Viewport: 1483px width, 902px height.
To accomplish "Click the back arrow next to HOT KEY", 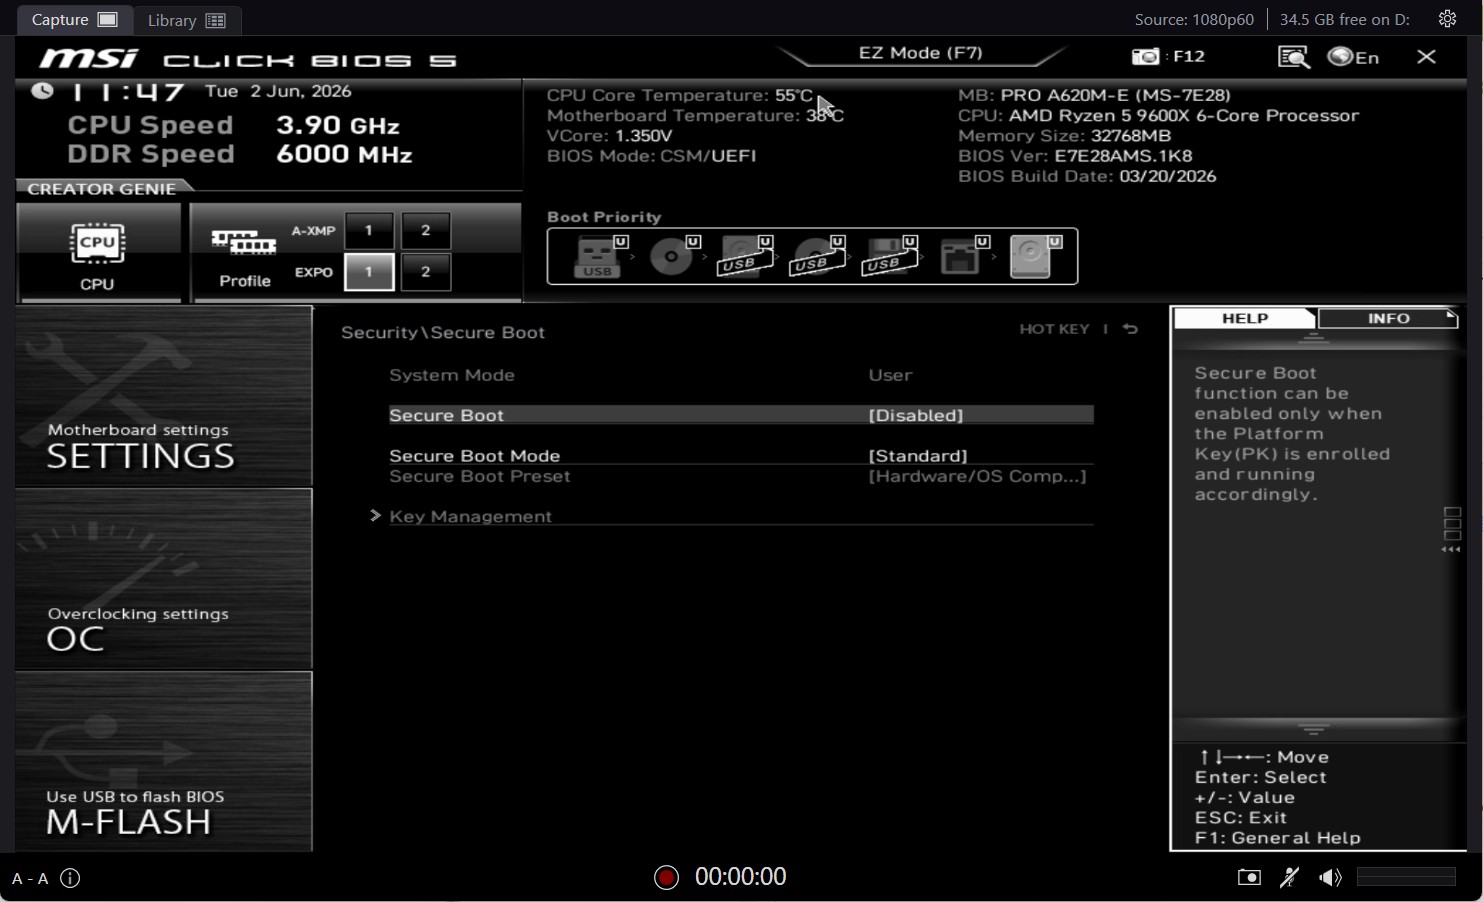I will pos(1130,329).
